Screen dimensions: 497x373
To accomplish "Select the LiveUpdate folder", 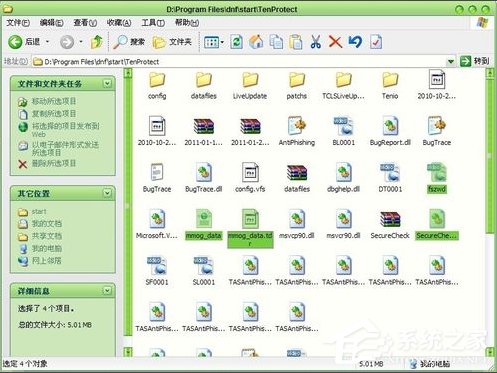I will coord(250,85).
